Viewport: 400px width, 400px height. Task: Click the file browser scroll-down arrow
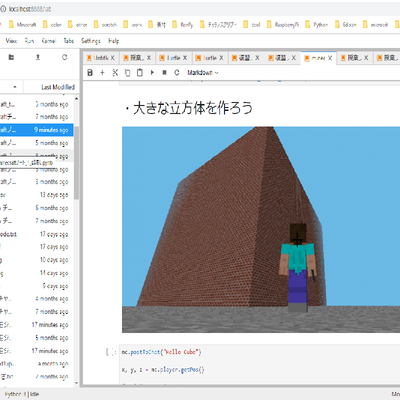coord(76,383)
